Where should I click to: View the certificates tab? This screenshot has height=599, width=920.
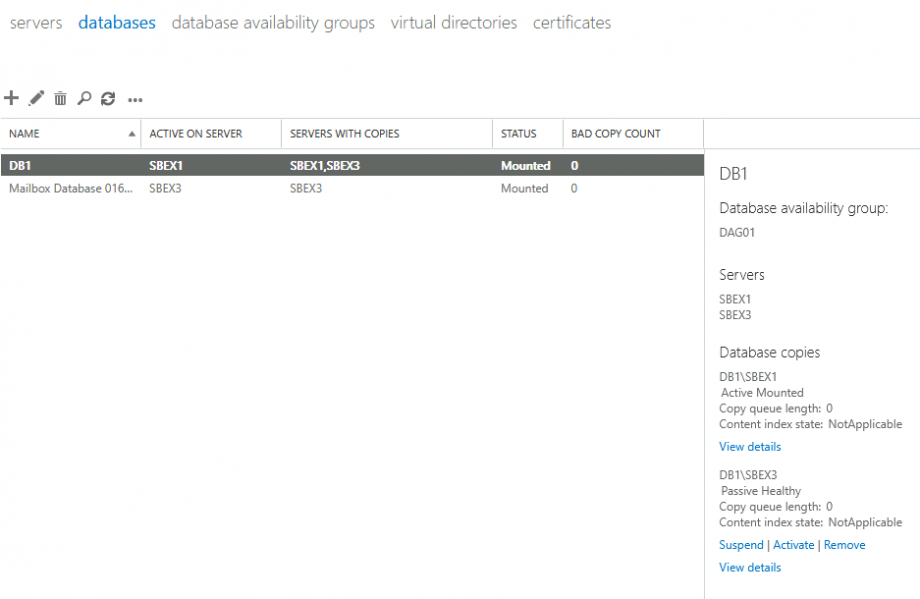[x=571, y=22]
